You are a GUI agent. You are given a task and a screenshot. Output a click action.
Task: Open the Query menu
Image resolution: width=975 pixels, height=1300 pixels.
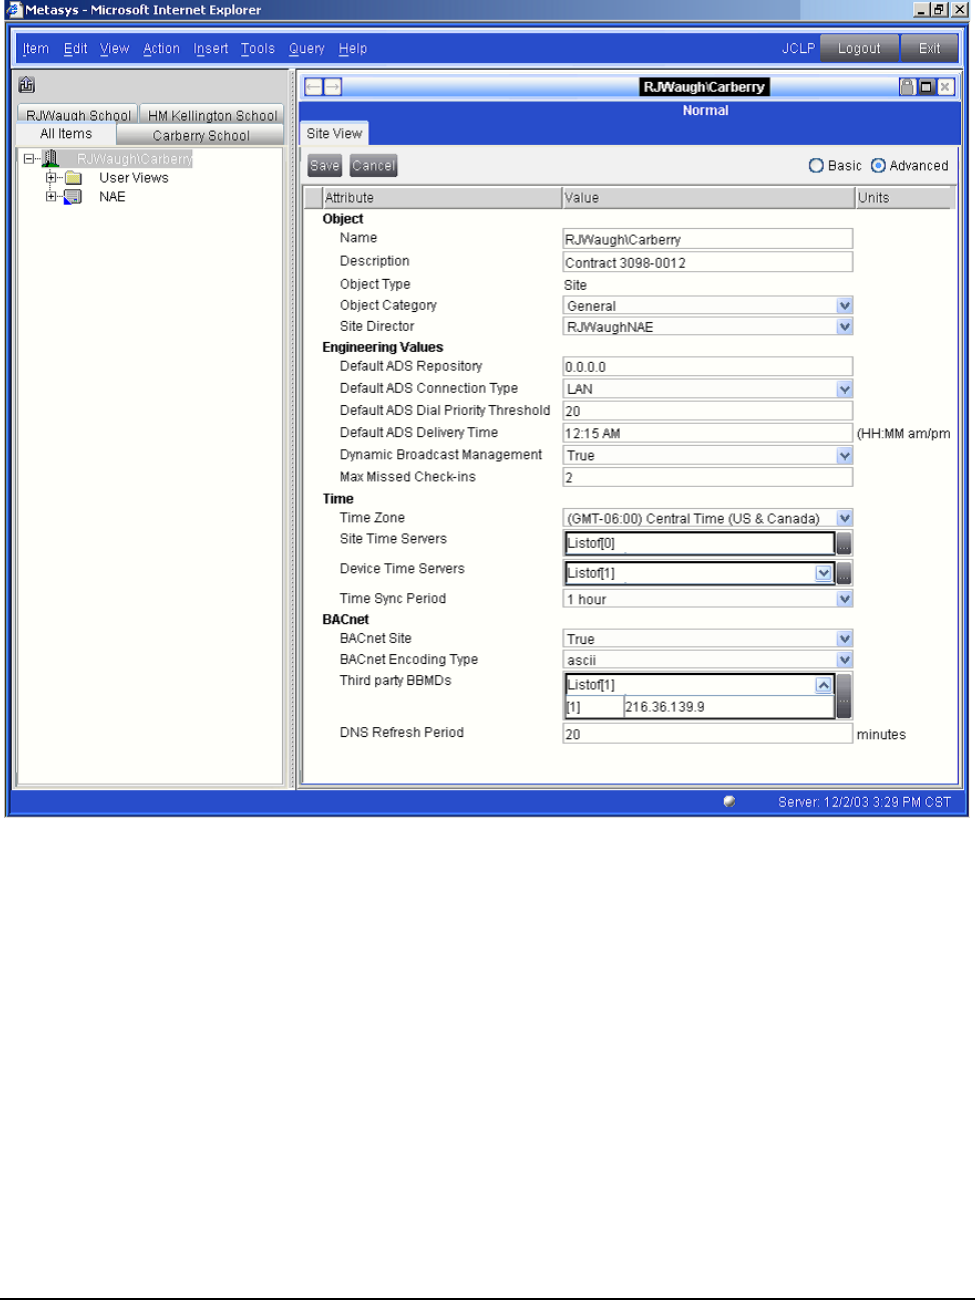[x=306, y=48]
